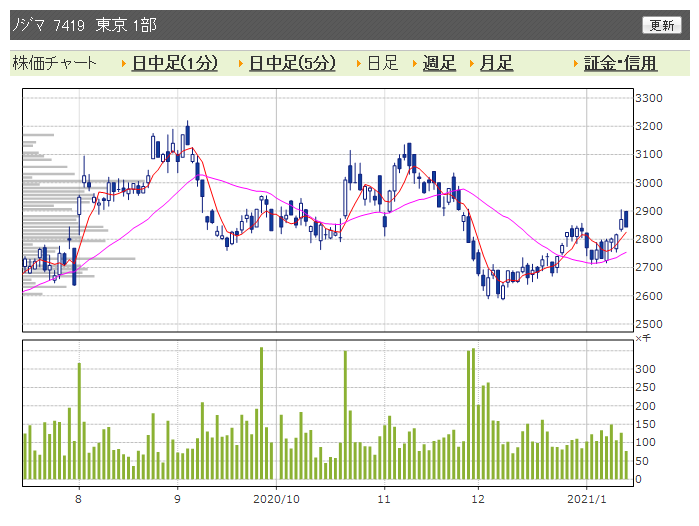Click the 300 volume axis label
Viewport: 699px width, 526px height.
(x=646, y=369)
